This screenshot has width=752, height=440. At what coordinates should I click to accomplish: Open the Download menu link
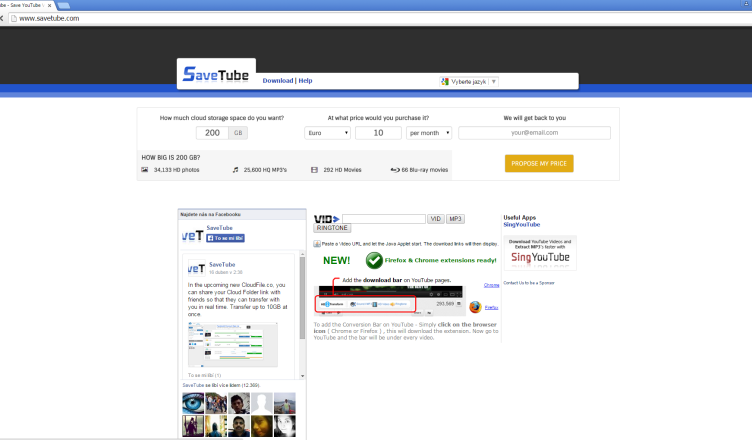[278, 81]
